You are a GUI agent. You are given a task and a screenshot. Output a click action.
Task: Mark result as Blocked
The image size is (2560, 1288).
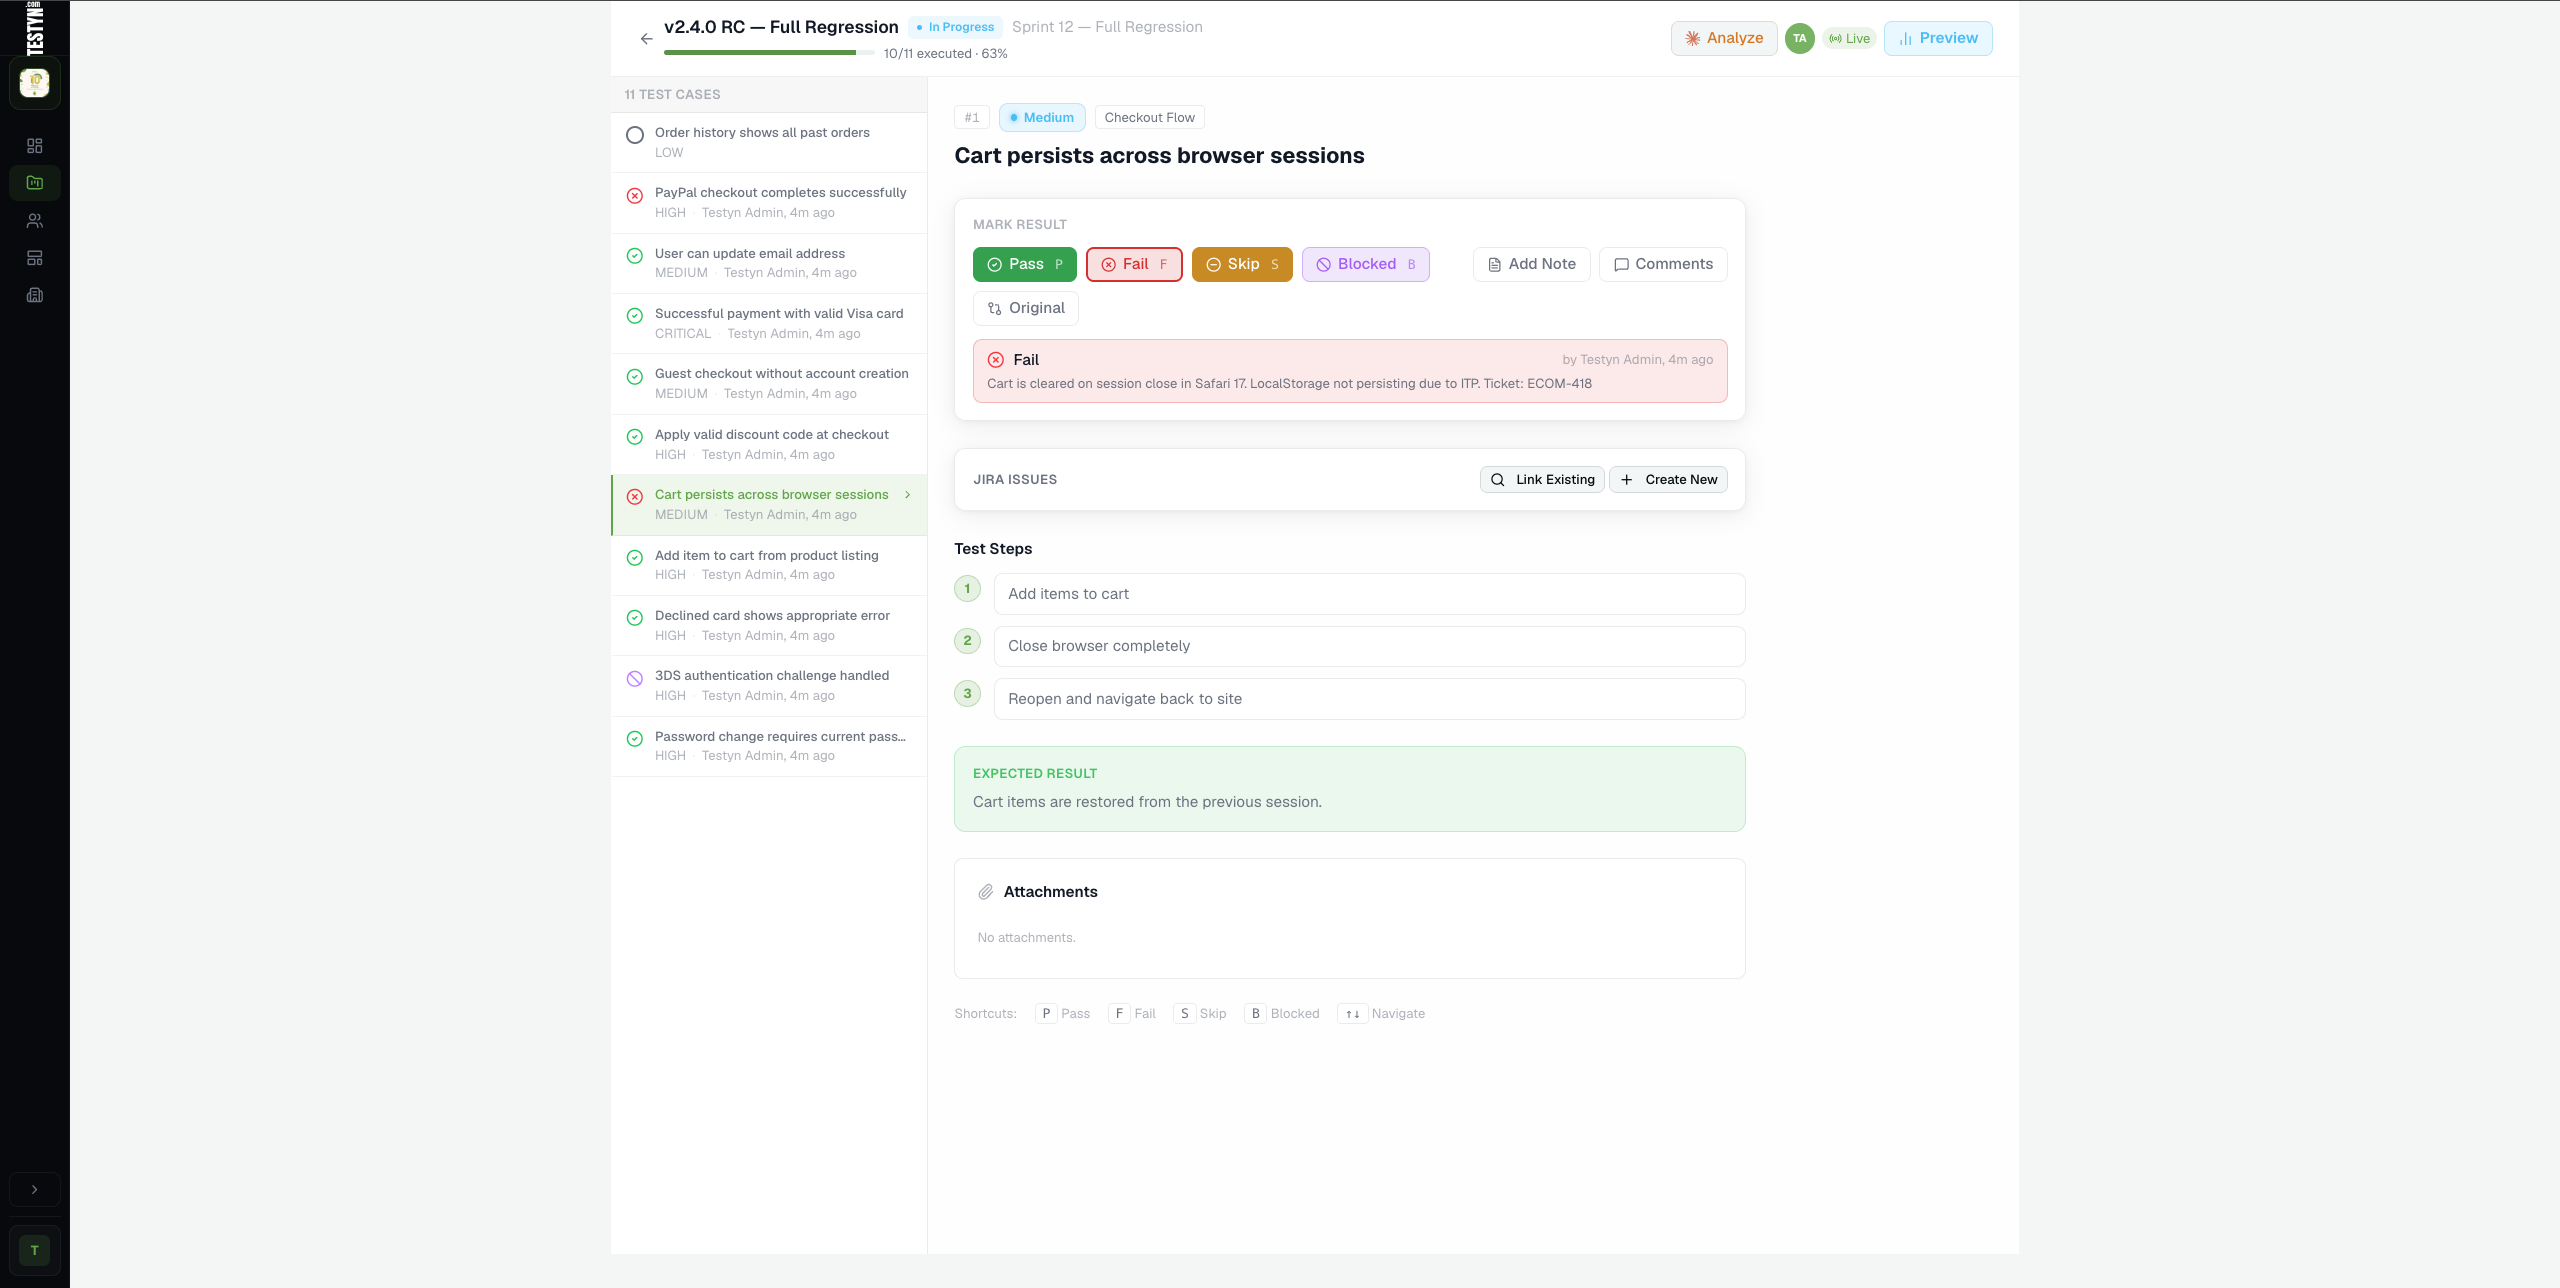click(1365, 264)
